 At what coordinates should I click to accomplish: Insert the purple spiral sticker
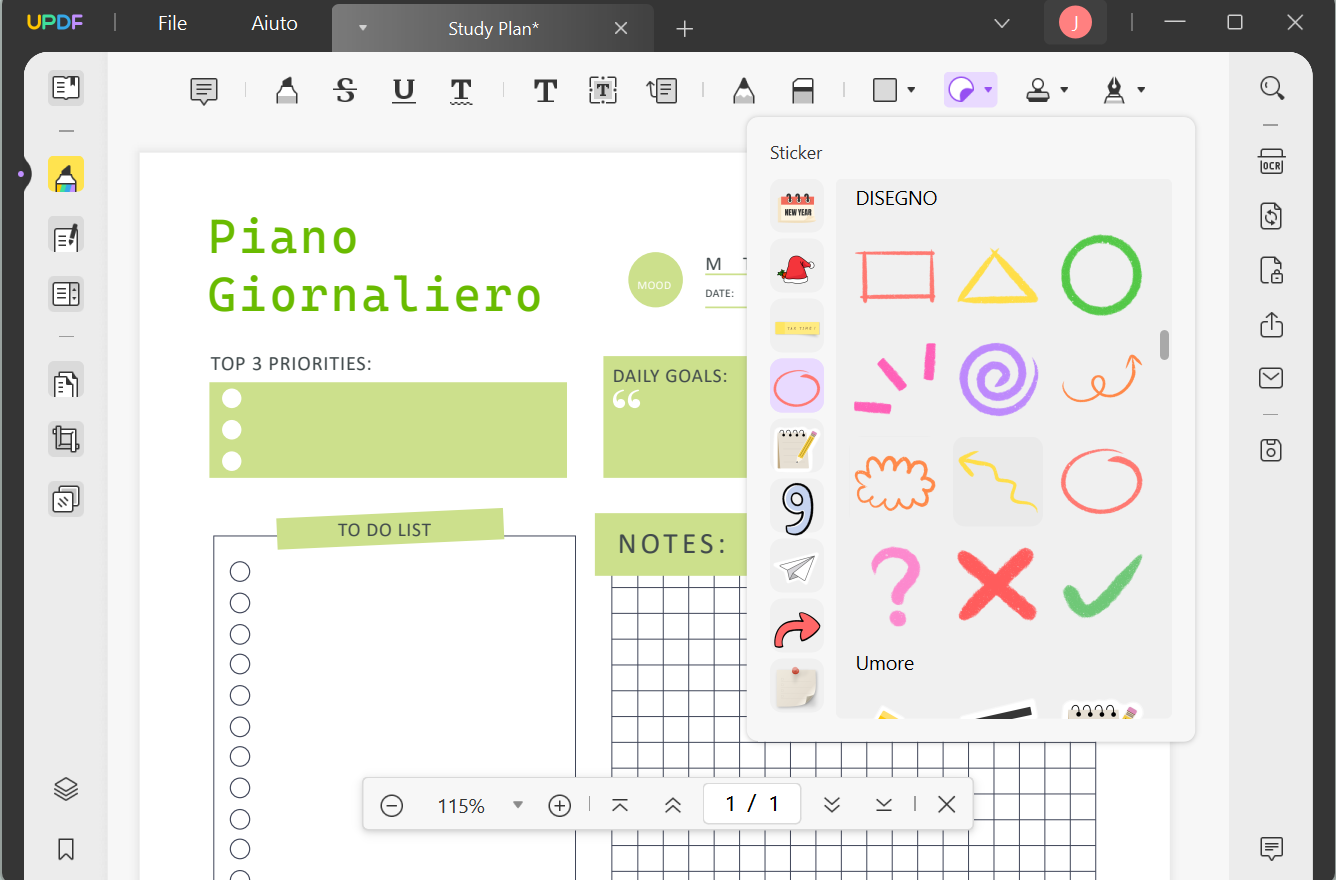tap(998, 378)
